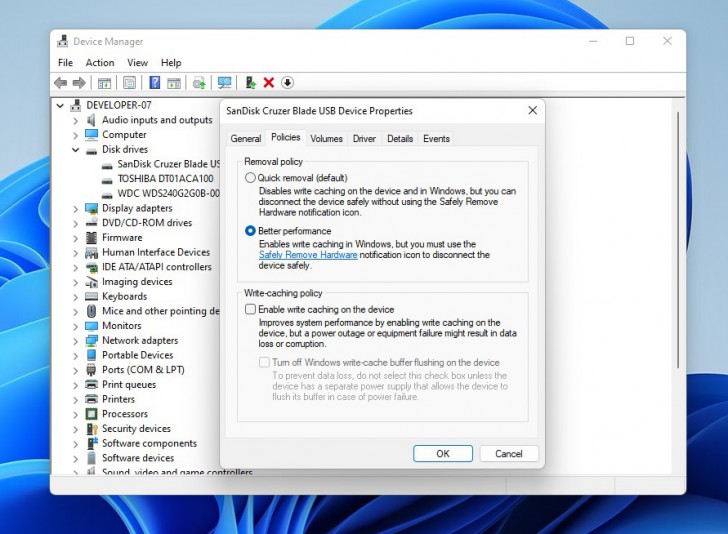Close the SanDisk properties dialog with the X

click(x=532, y=111)
